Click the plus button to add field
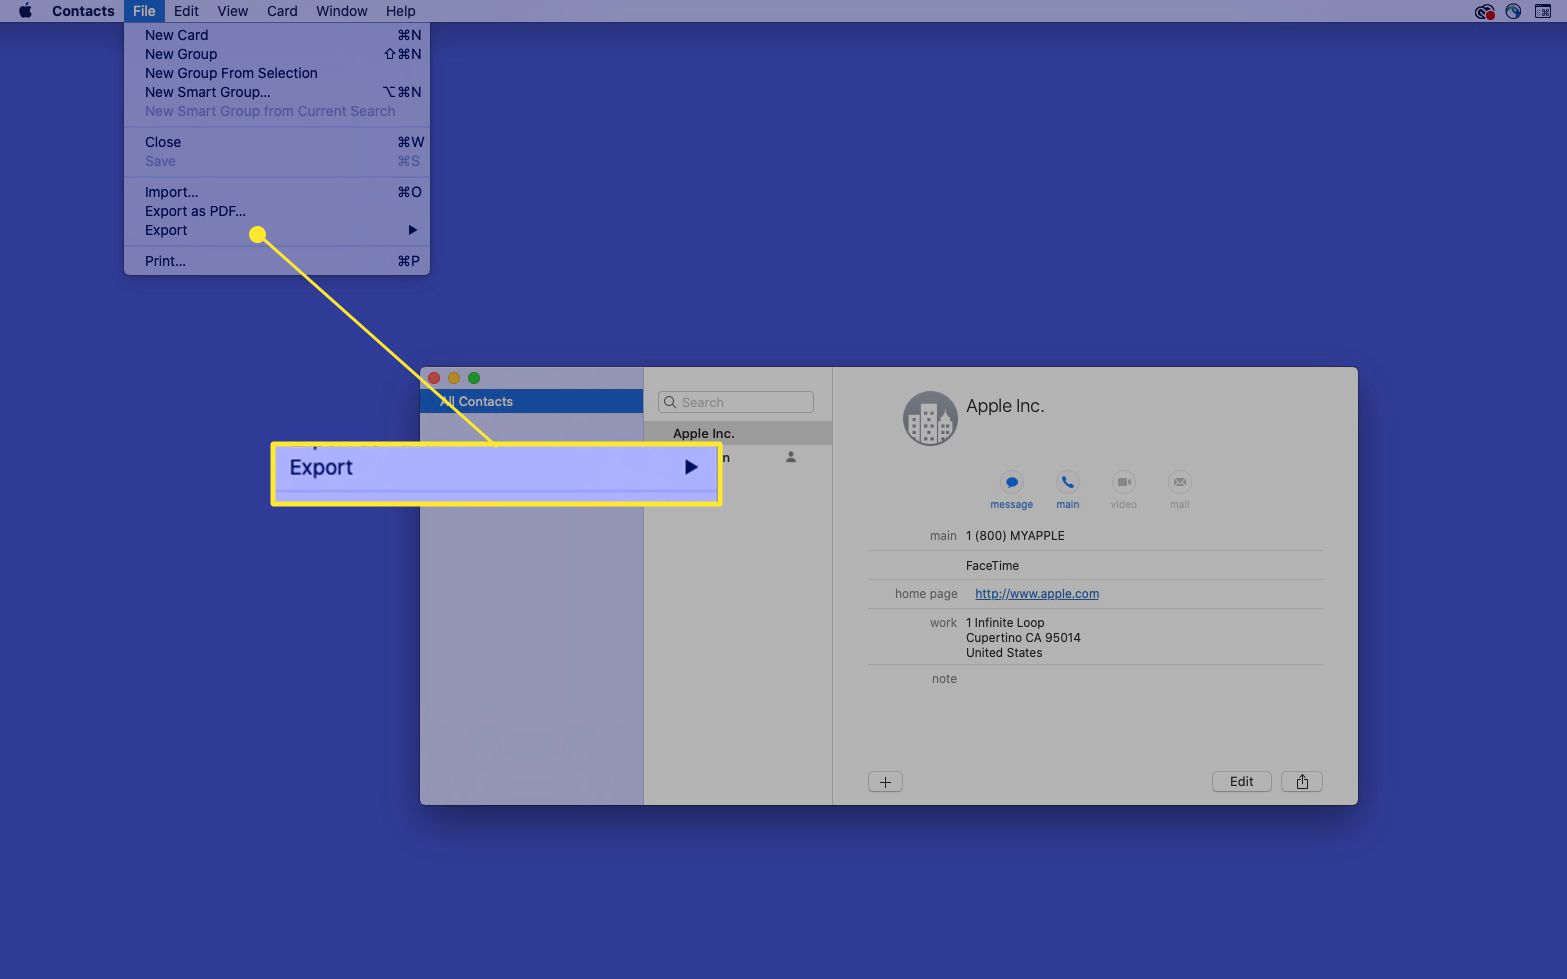The width and height of the screenshot is (1567, 979). pyautogui.click(x=885, y=782)
